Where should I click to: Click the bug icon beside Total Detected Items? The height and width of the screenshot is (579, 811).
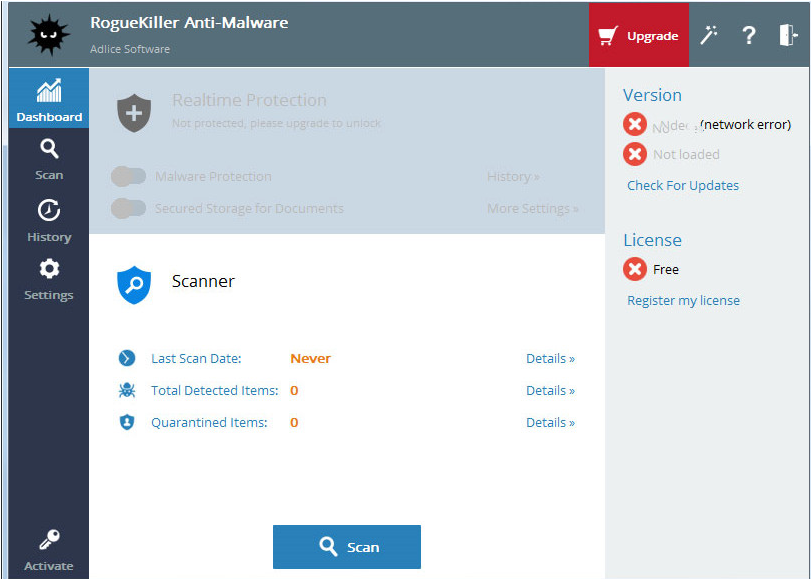point(127,390)
